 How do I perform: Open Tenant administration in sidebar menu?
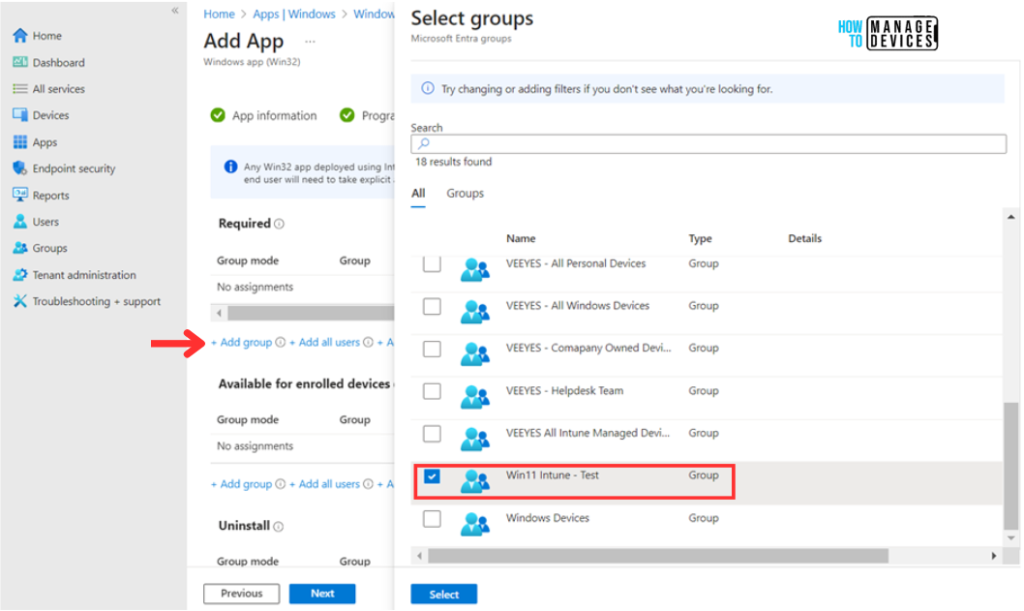point(84,275)
